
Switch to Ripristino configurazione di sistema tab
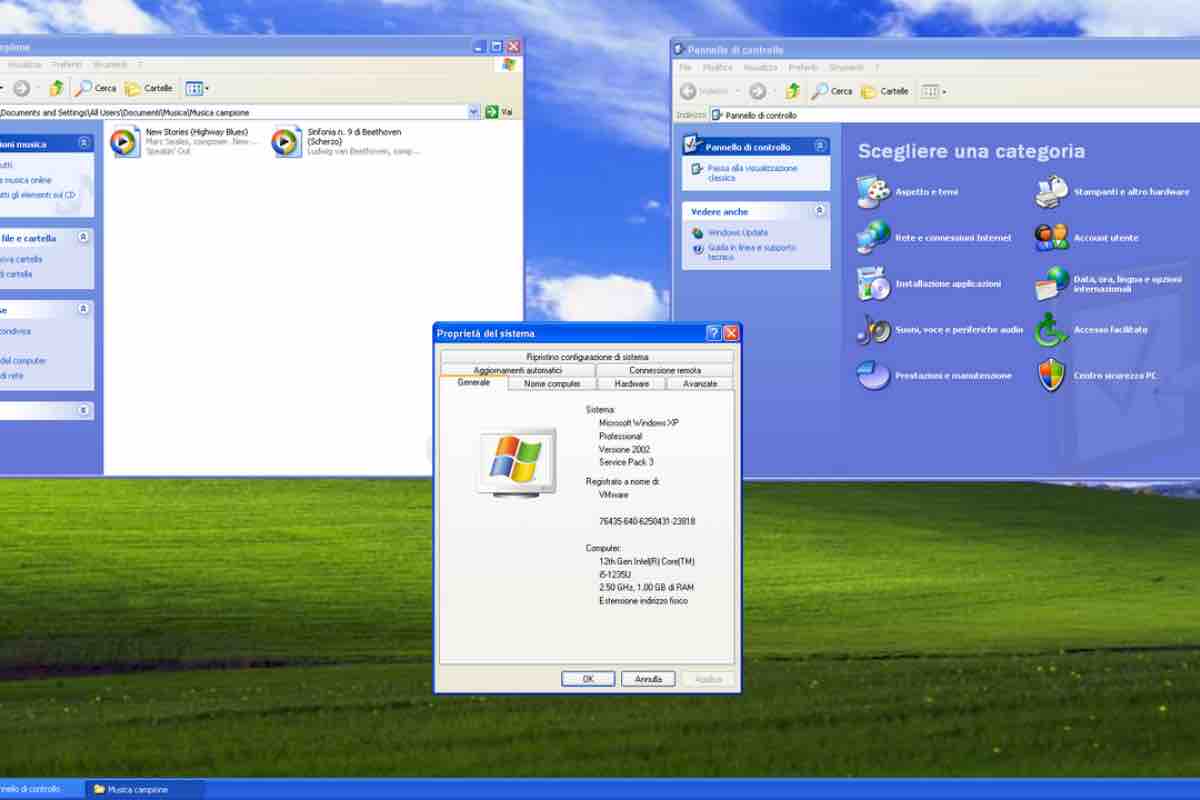pos(587,357)
